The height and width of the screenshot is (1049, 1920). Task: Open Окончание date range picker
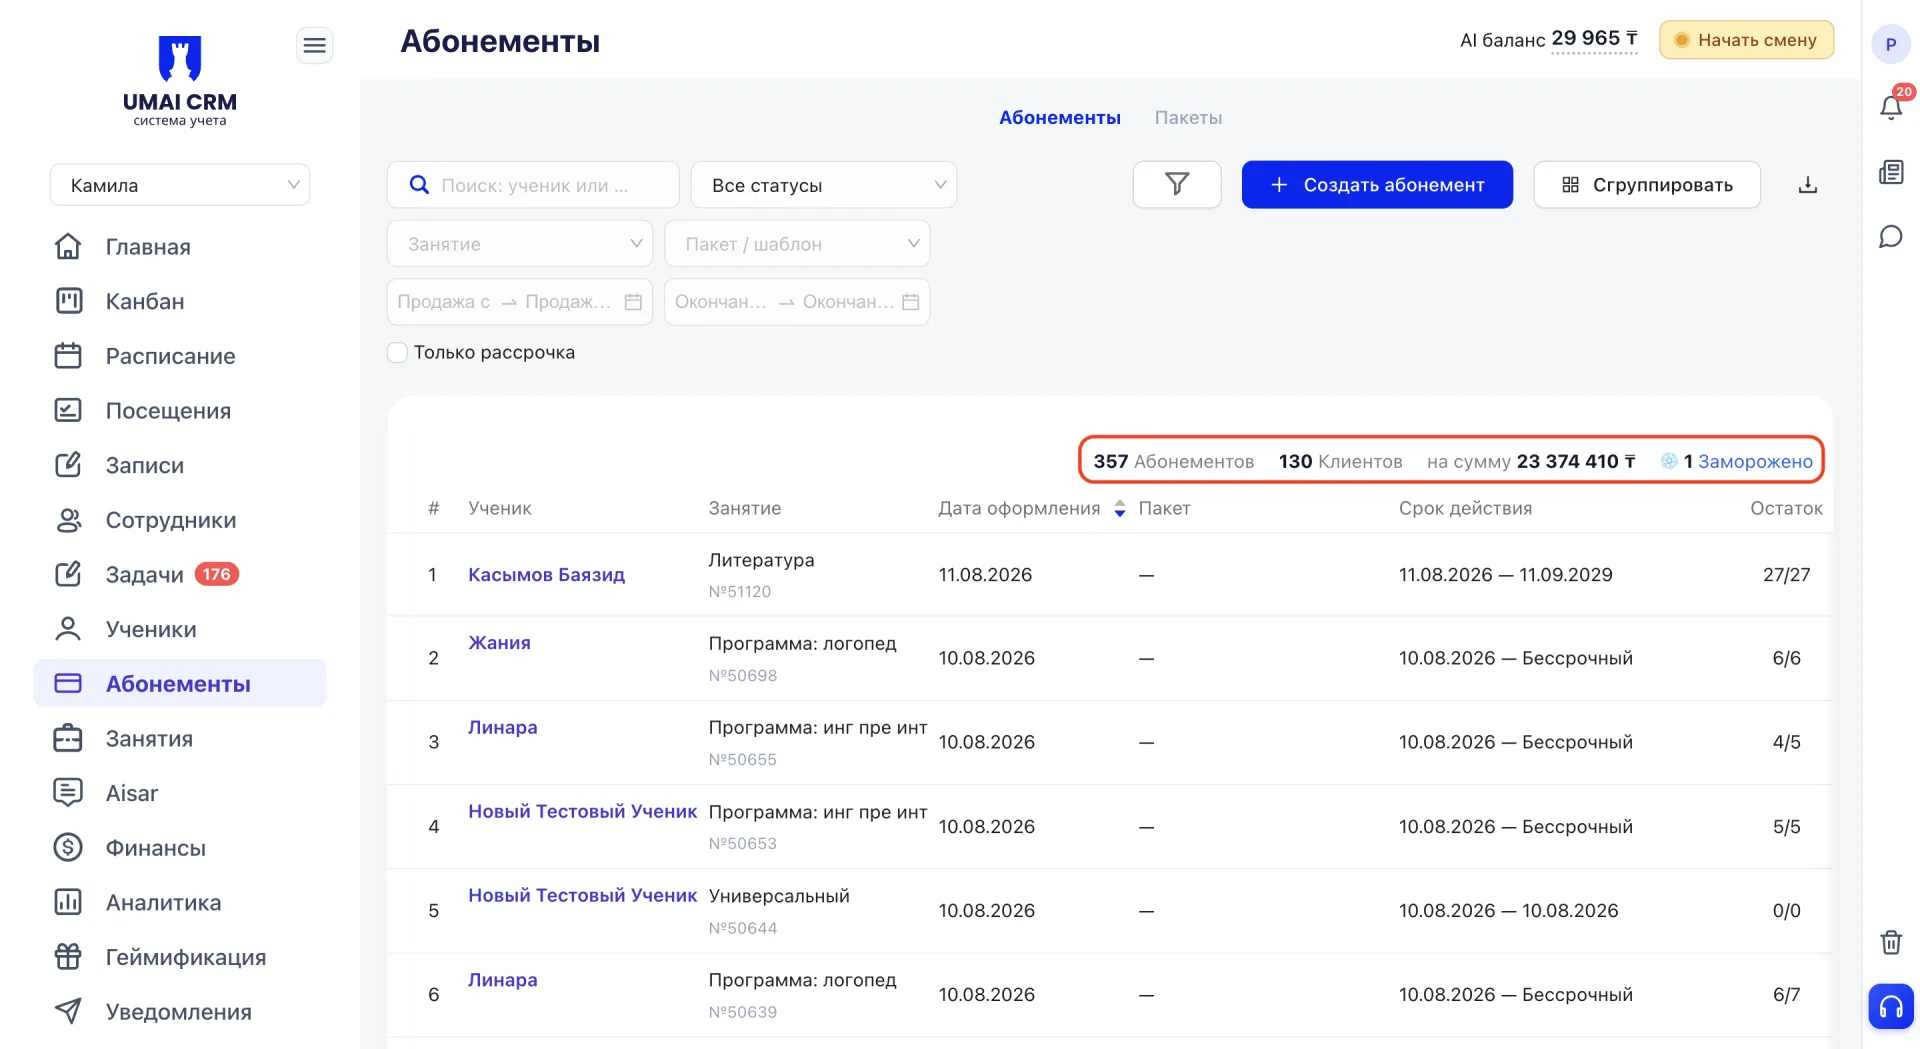click(797, 302)
